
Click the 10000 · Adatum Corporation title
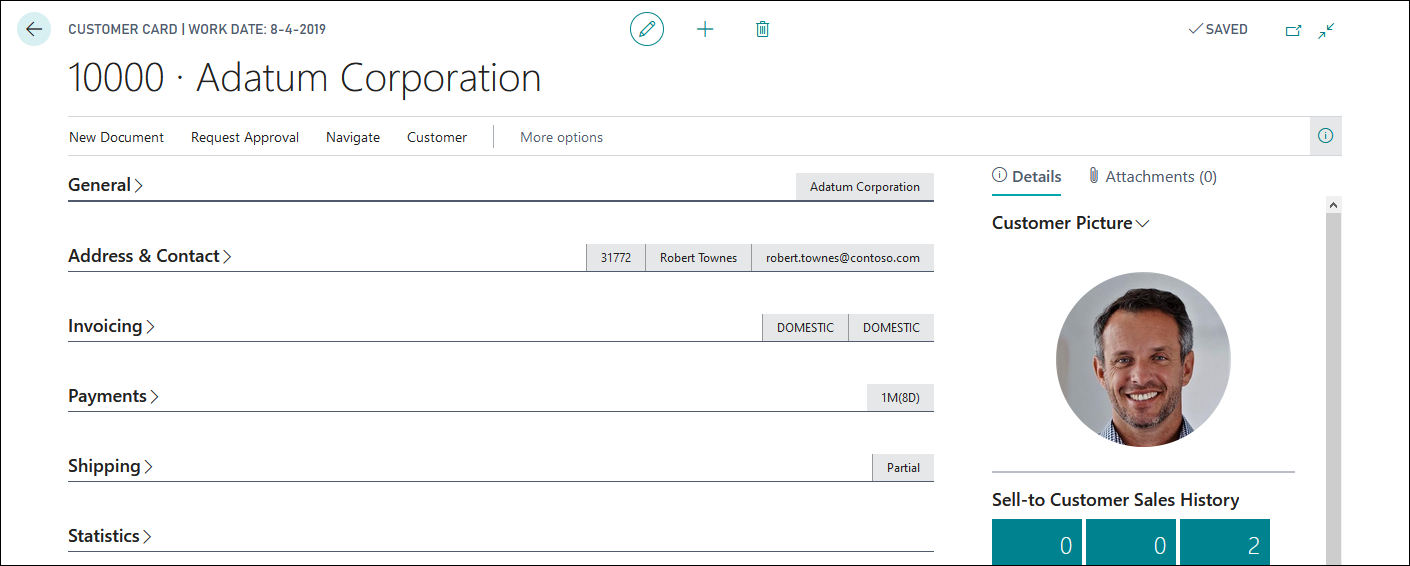(x=305, y=78)
